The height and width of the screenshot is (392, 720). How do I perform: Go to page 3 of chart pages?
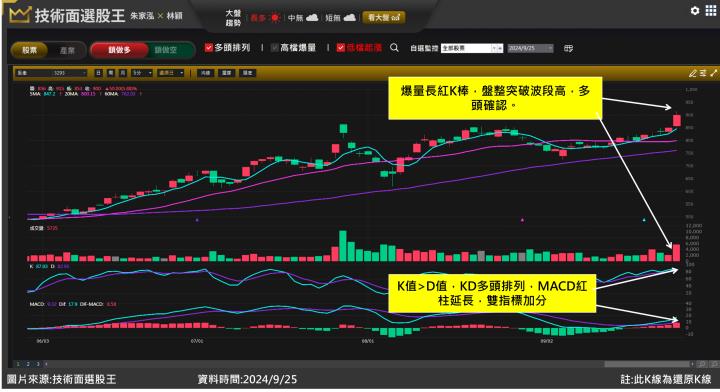(38, 364)
